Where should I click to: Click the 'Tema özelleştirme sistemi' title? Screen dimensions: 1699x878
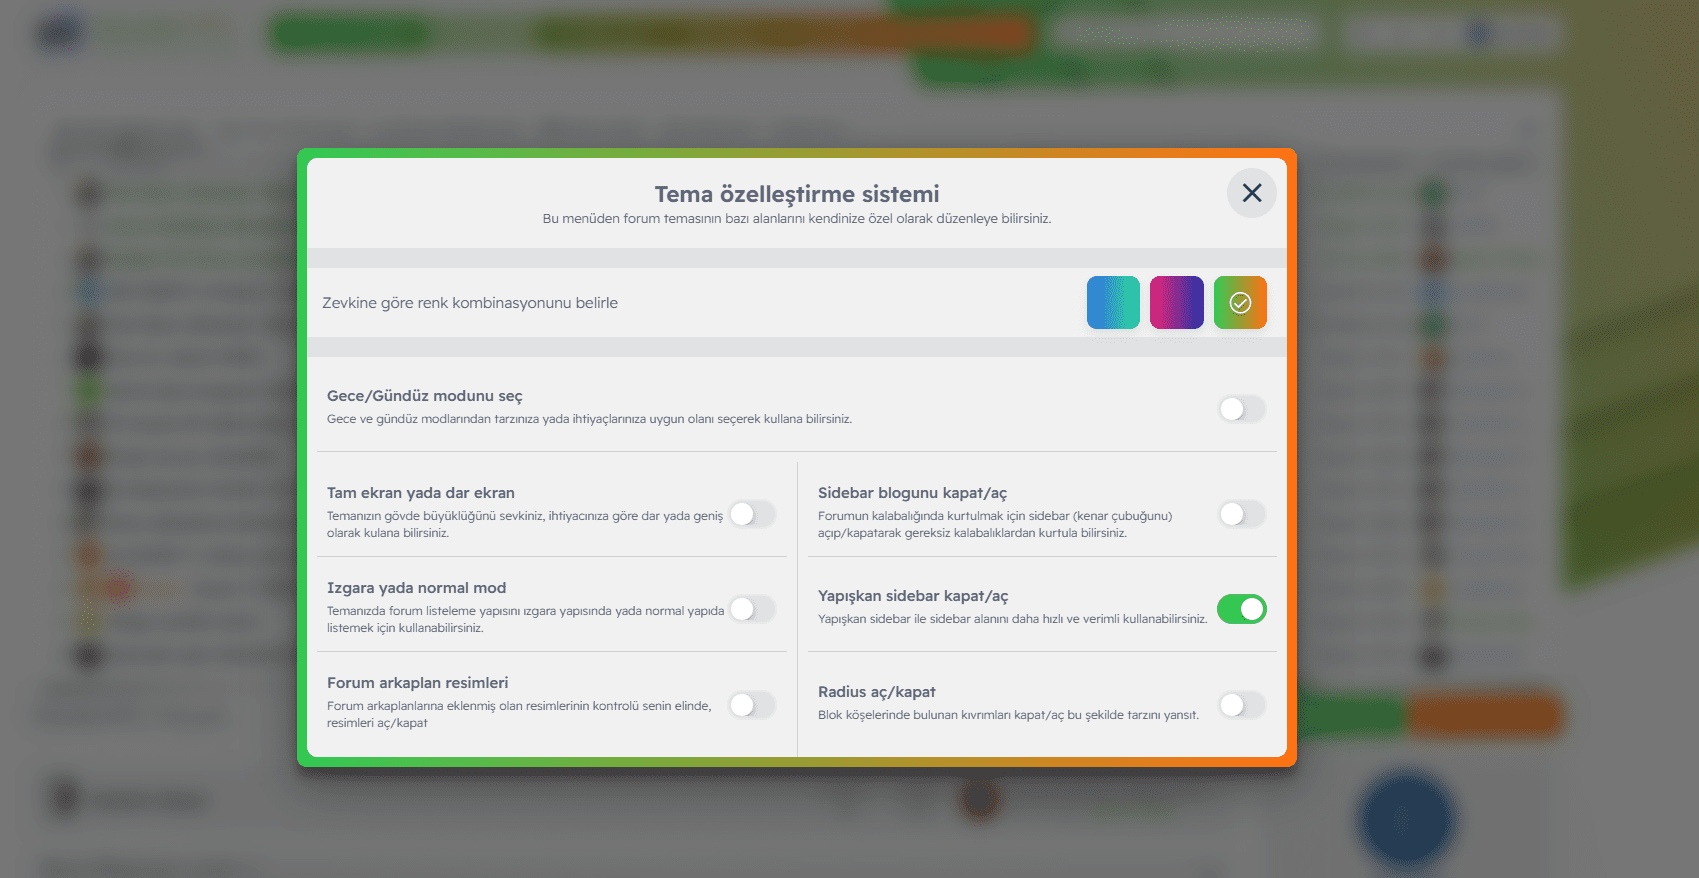click(796, 194)
